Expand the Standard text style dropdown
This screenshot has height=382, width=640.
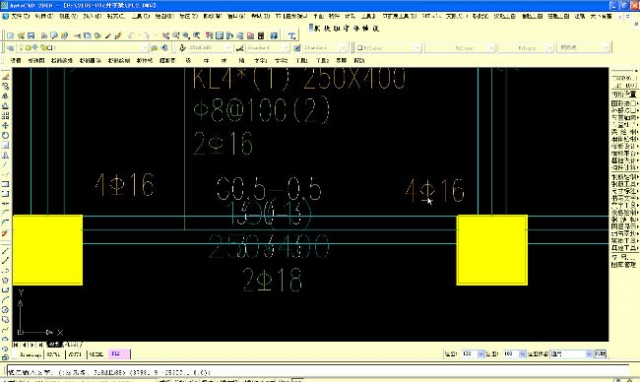267,48
